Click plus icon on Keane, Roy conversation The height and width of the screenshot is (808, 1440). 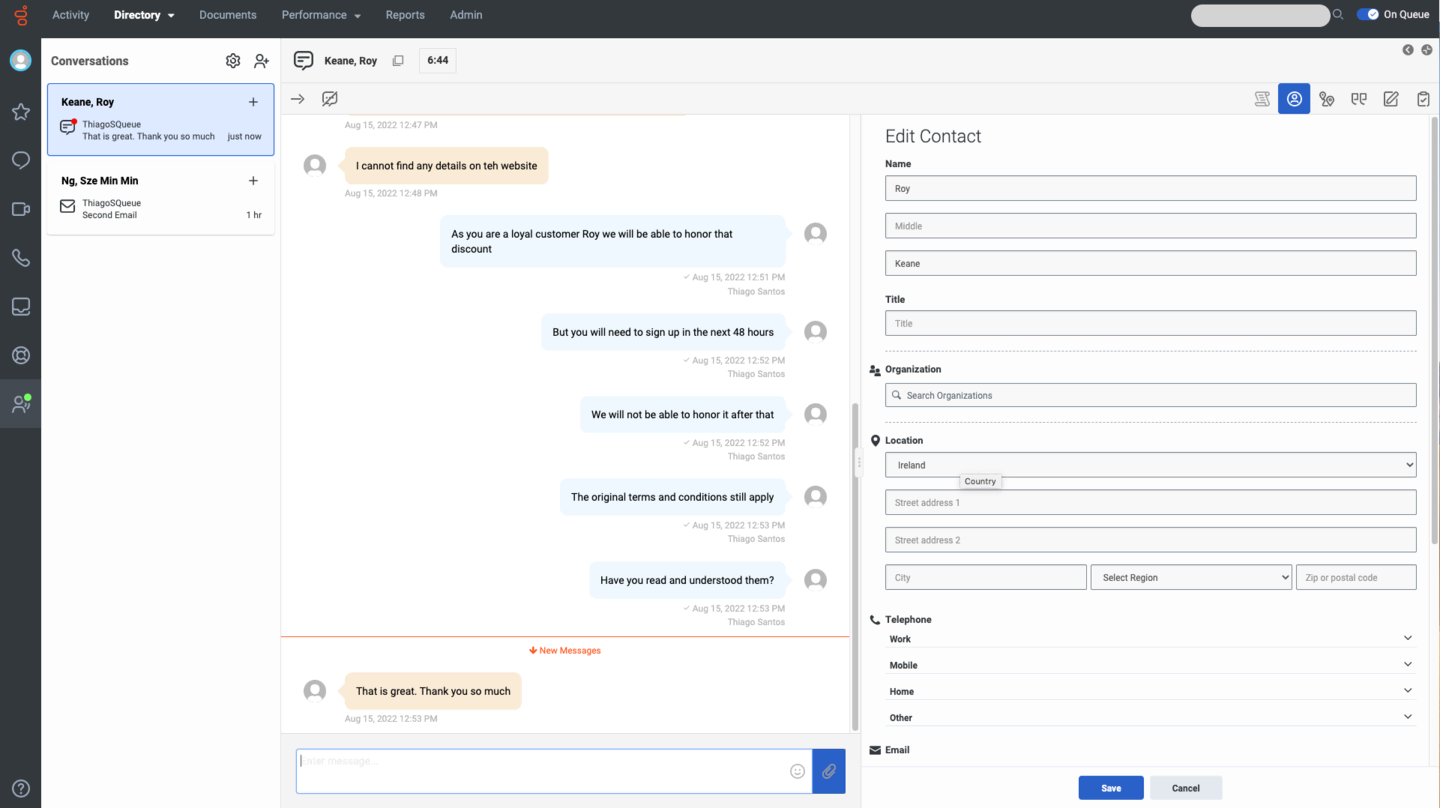click(253, 102)
